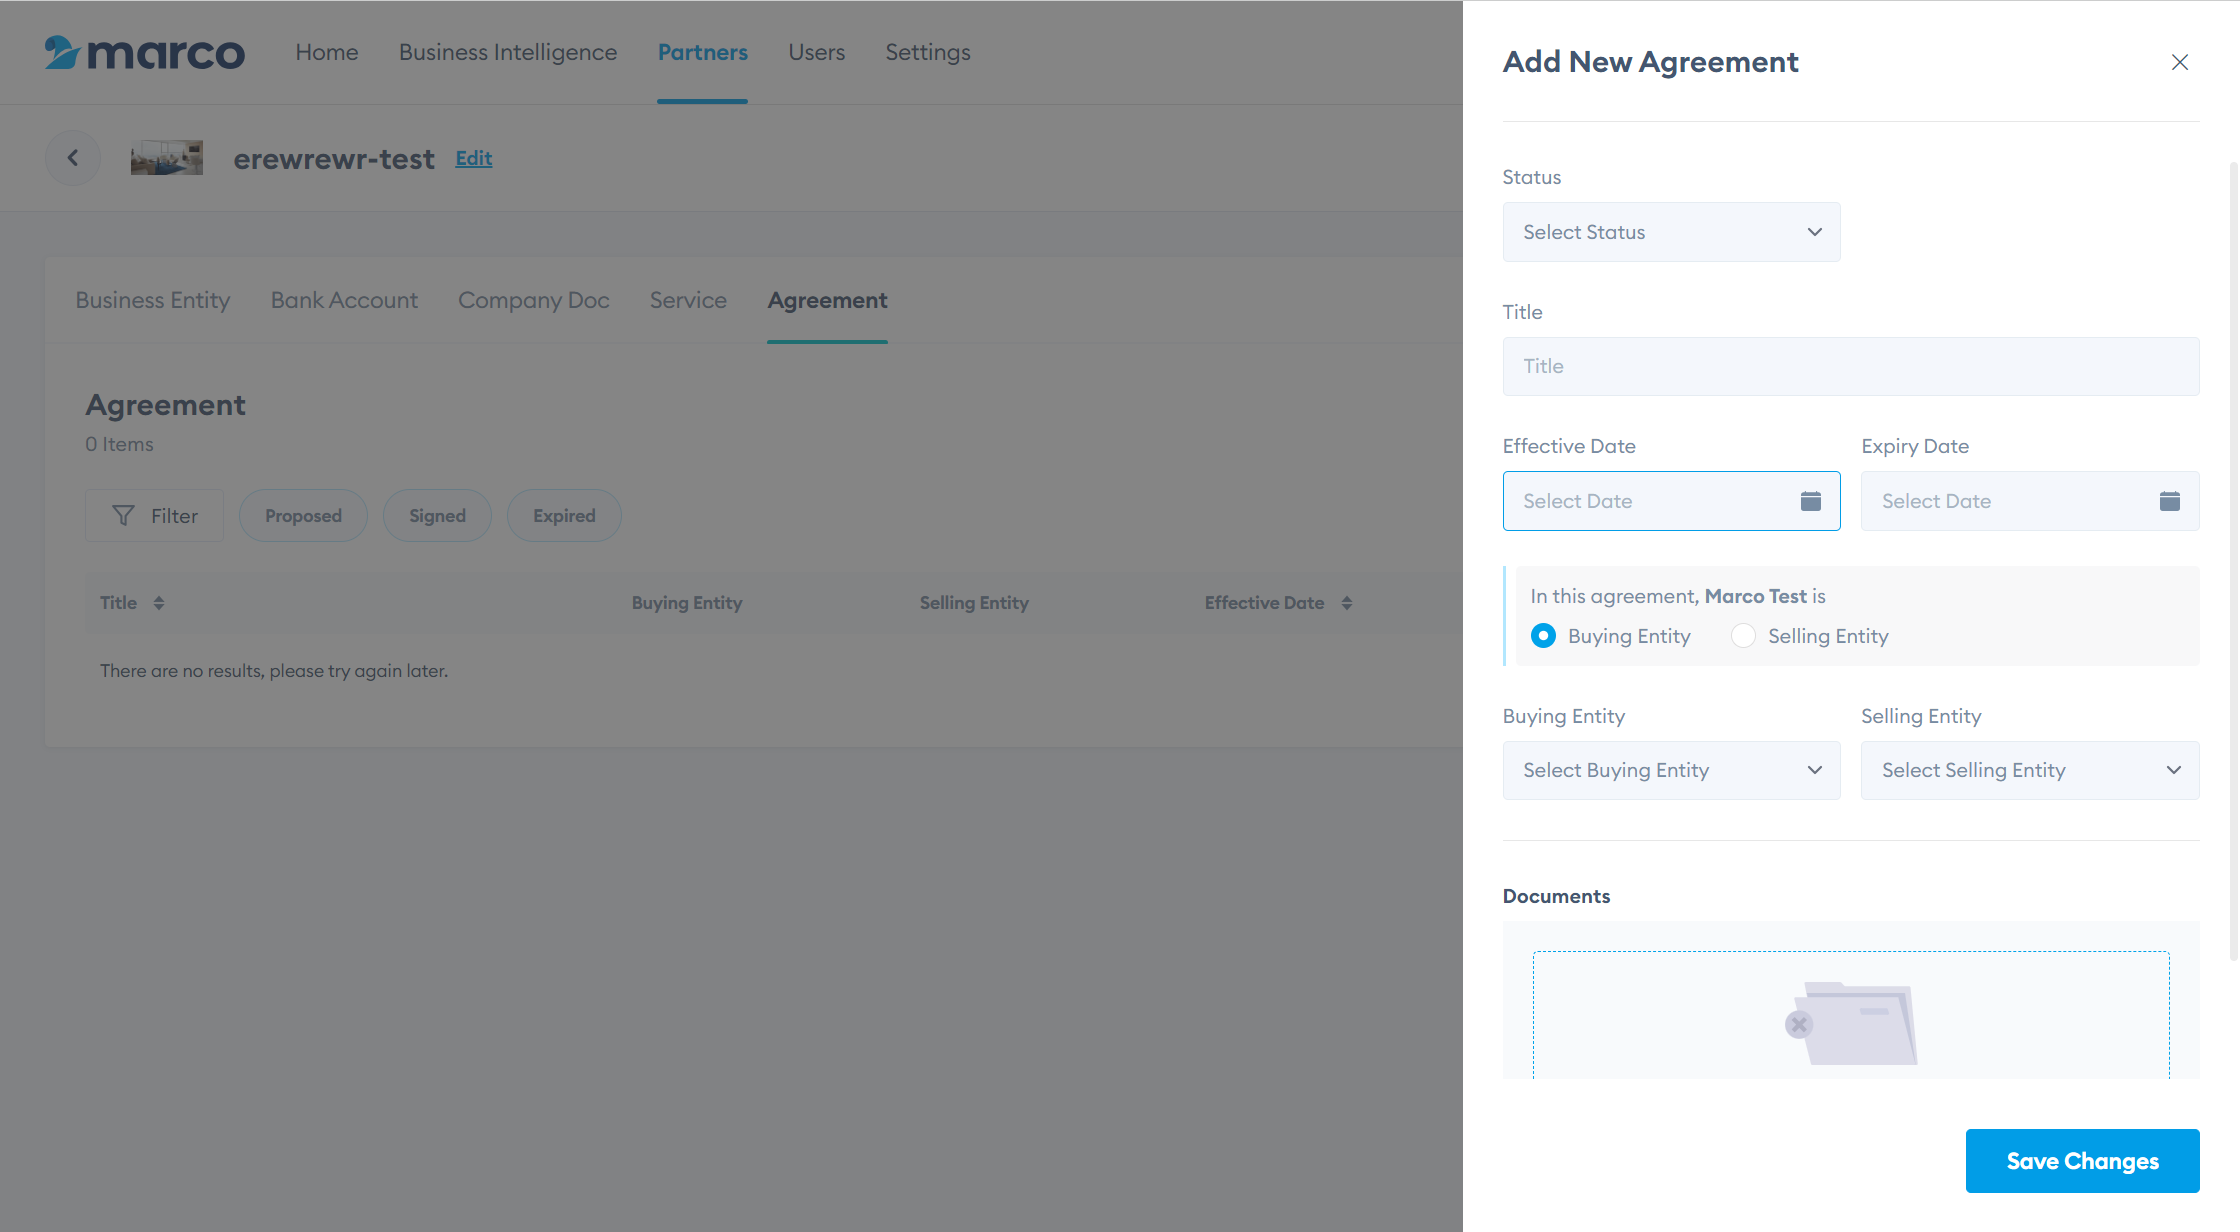The image size is (2240, 1232).
Task: Select the Buying Entity radio option
Action: (x=1543, y=636)
